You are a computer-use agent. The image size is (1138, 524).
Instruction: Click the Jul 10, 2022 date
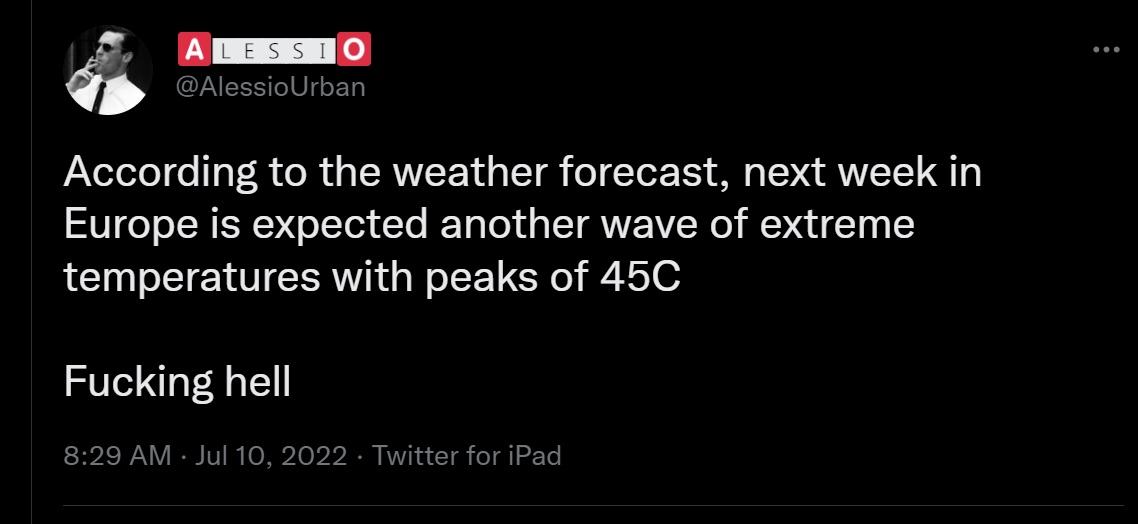[271, 456]
